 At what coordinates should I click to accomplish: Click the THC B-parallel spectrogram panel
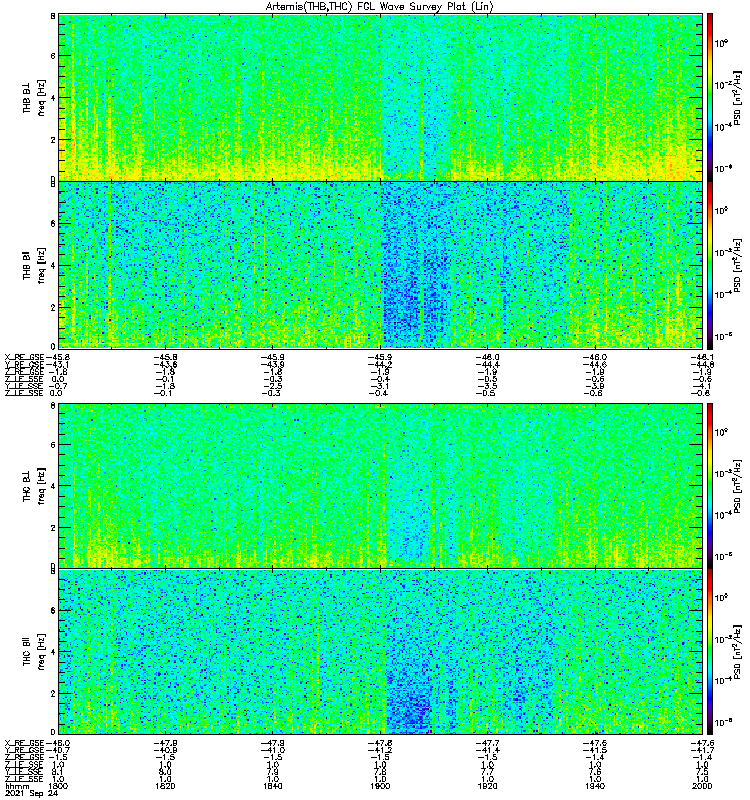pos(380,652)
